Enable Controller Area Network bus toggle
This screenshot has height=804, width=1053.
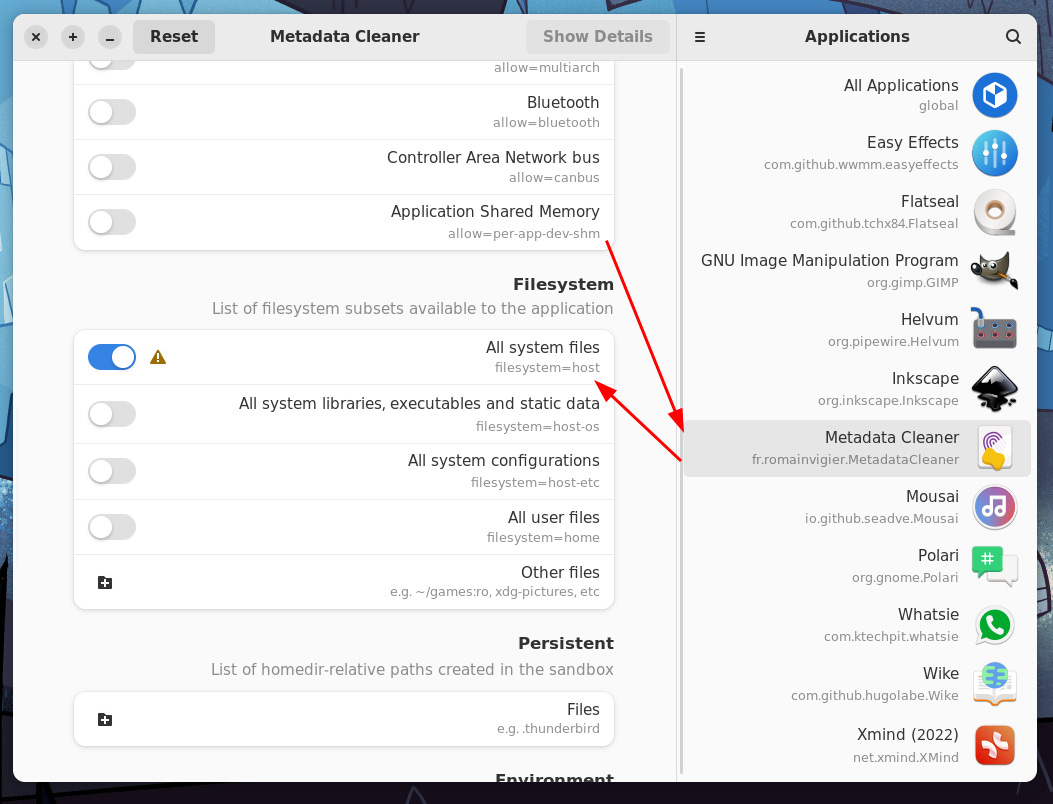pyautogui.click(x=112, y=167)
